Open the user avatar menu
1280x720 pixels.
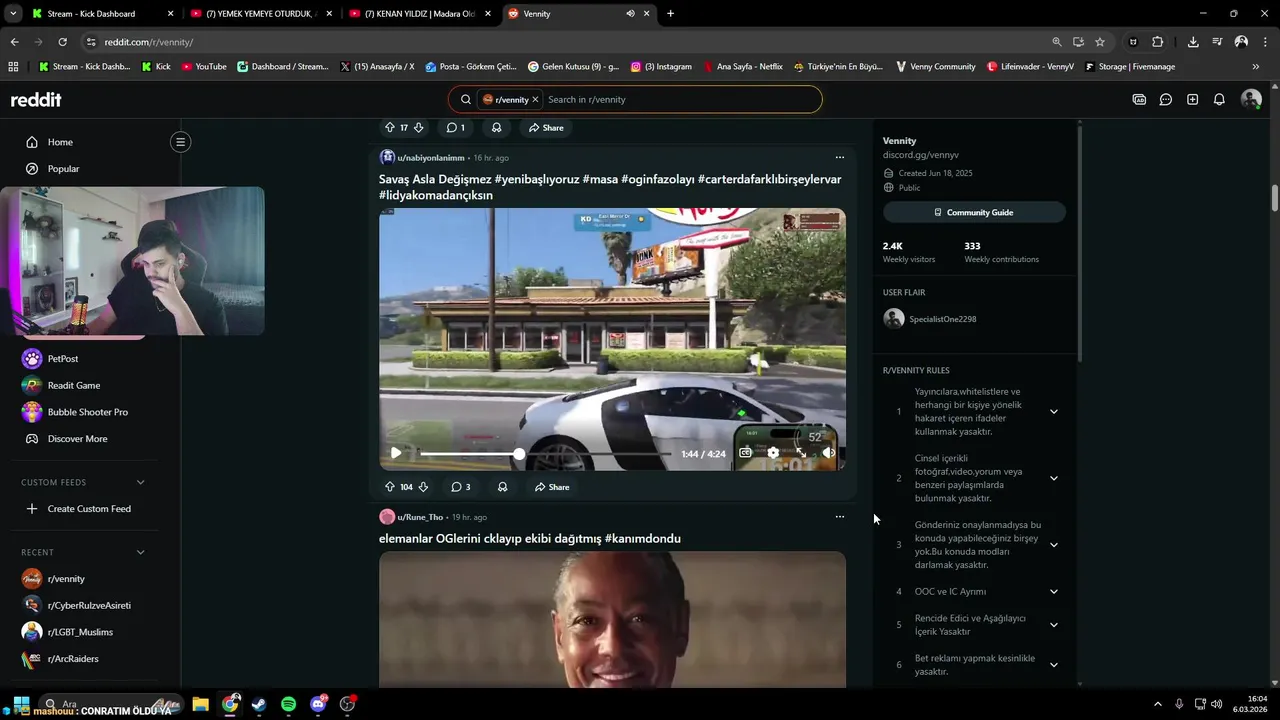click(1251, 100)
